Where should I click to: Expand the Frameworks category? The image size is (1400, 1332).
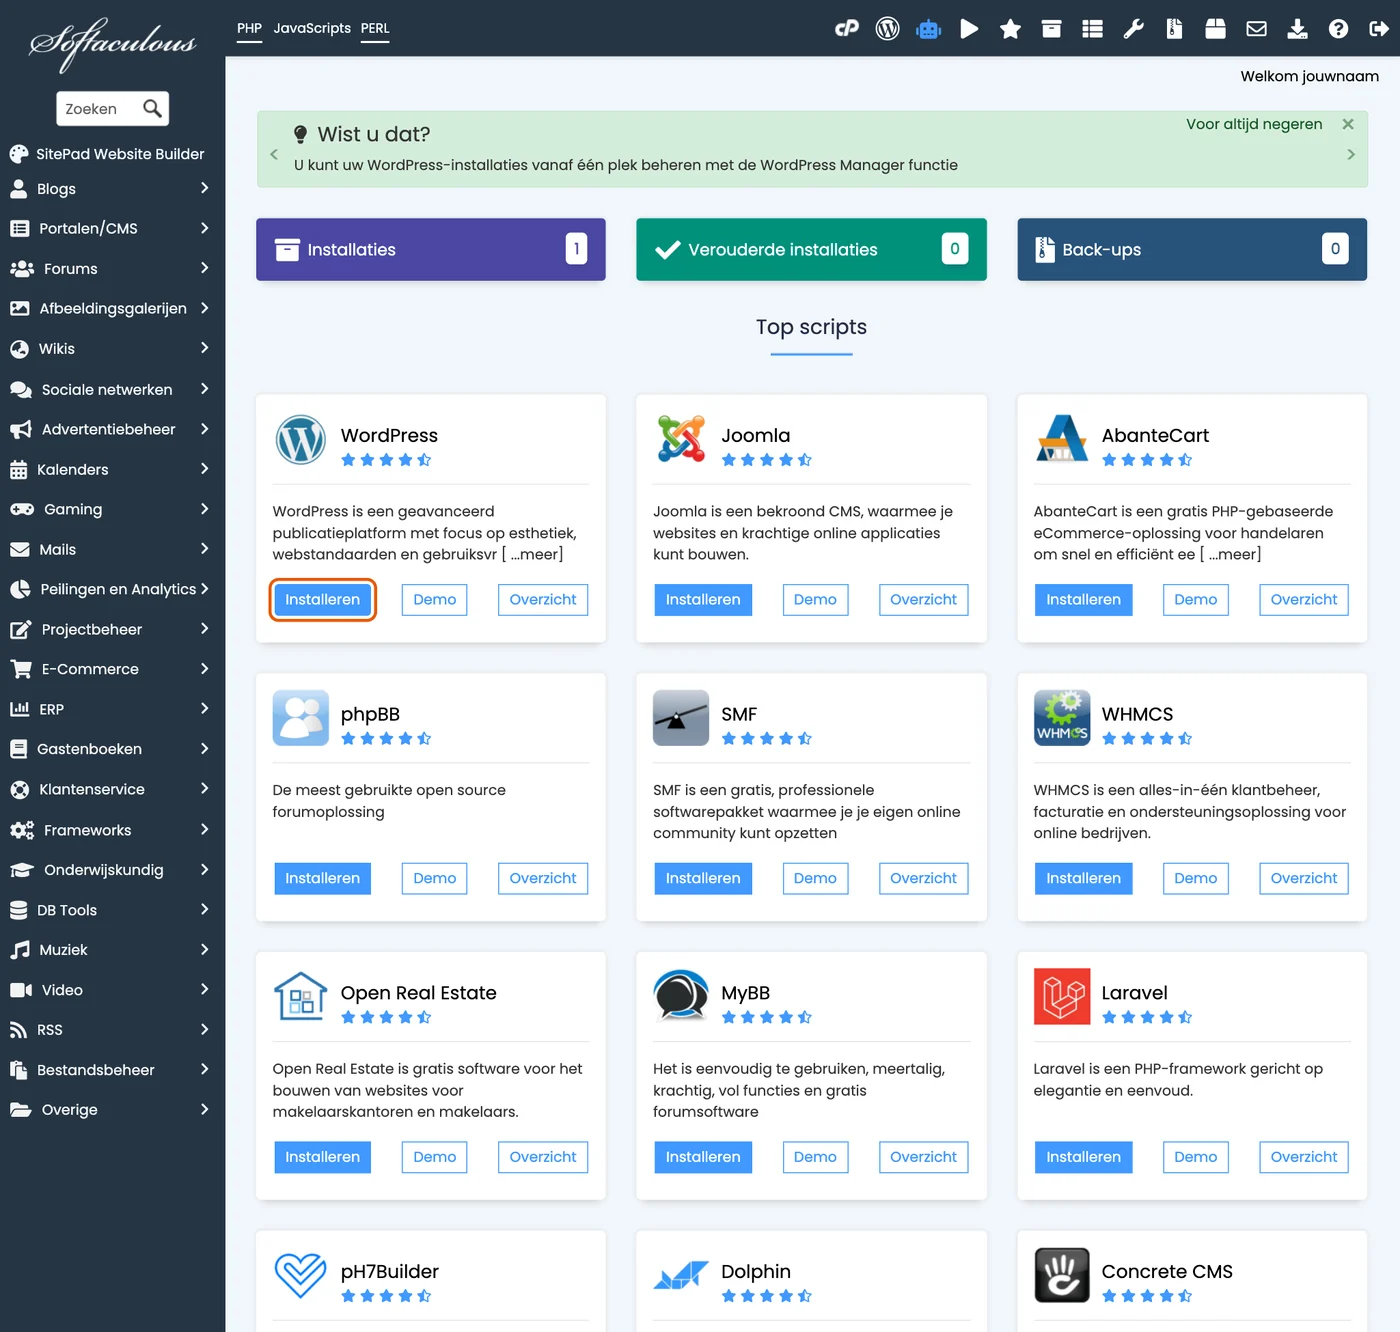112,830
